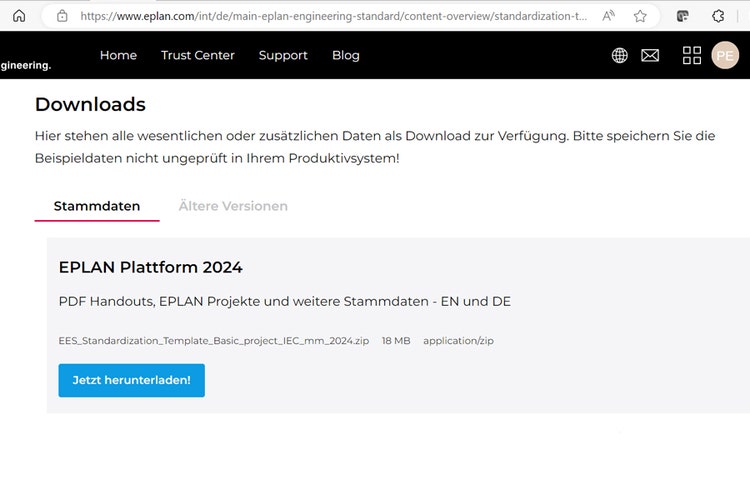Bookmark page with star icon
The height and width of the screenshot is (500, 750).
[x=640, y=16]
